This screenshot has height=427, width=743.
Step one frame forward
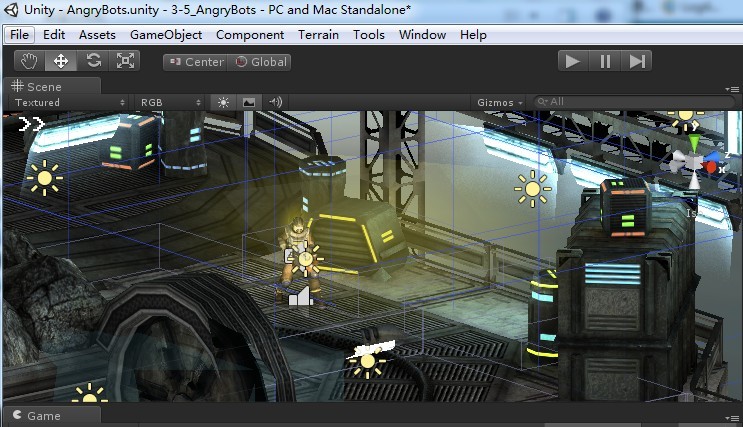(636, 61)
